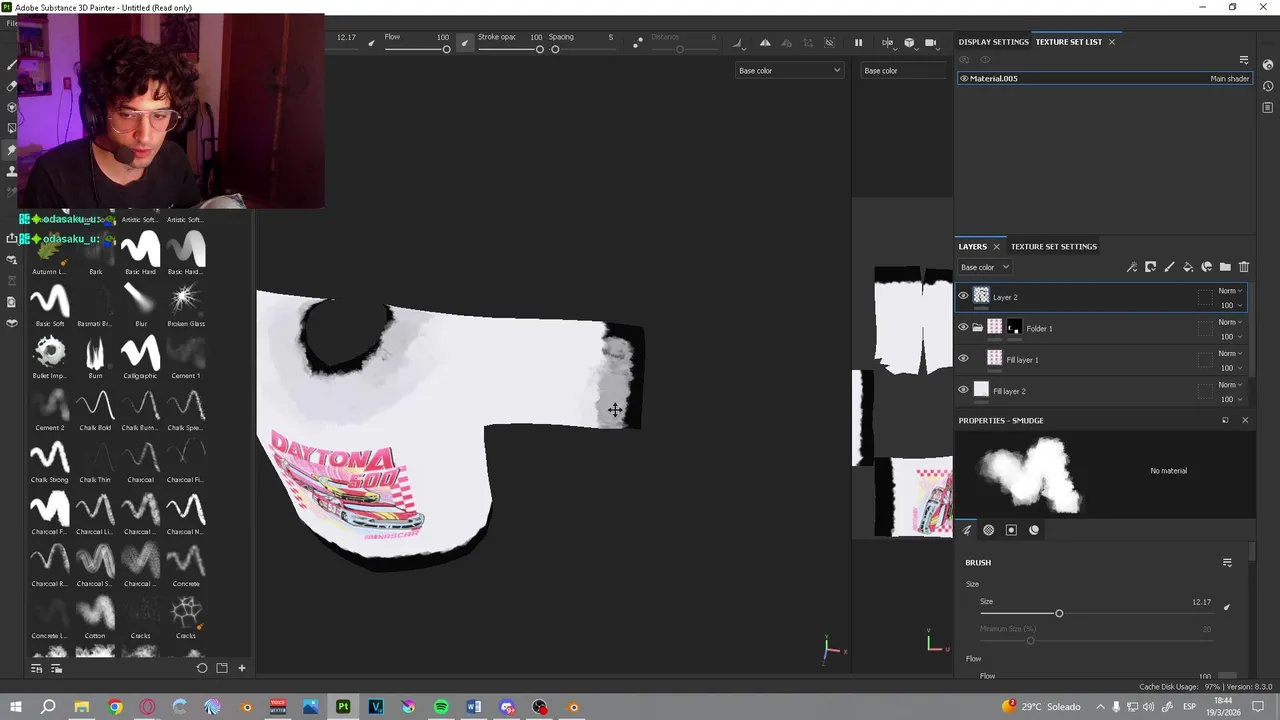Screen dimensions: 1280x720
Task: Select the Burn brush preset
Action: pyautogui.click(x=95, y=356)
